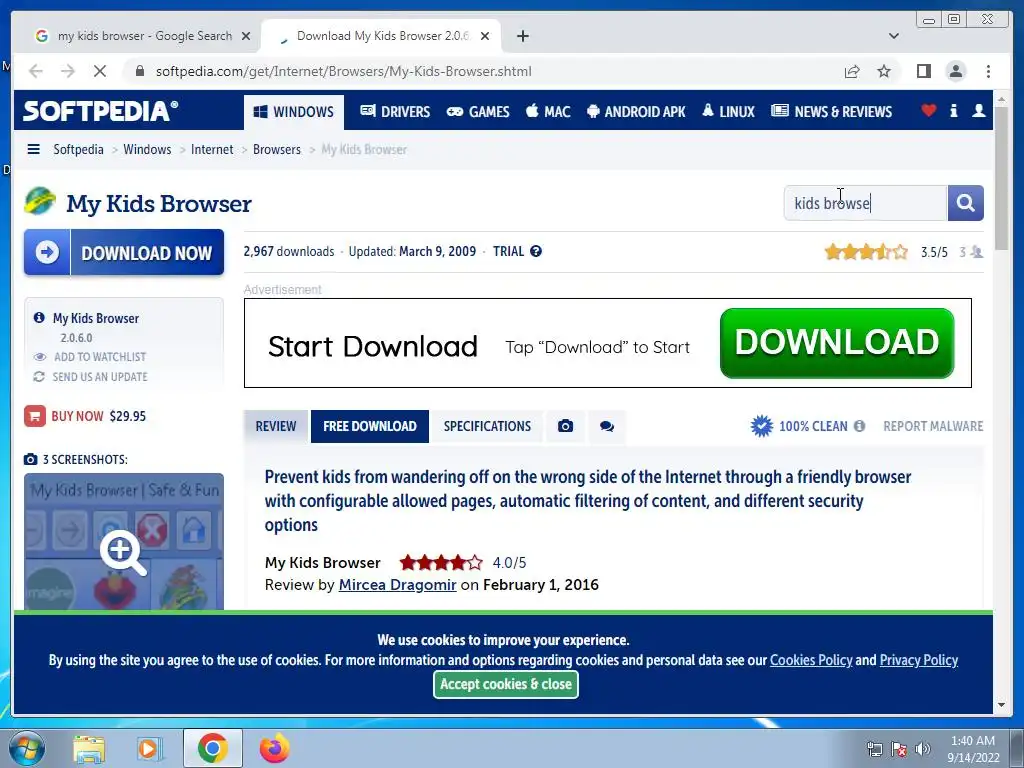
Task: Click the share page icon in address bar
Action: point(852,71)
